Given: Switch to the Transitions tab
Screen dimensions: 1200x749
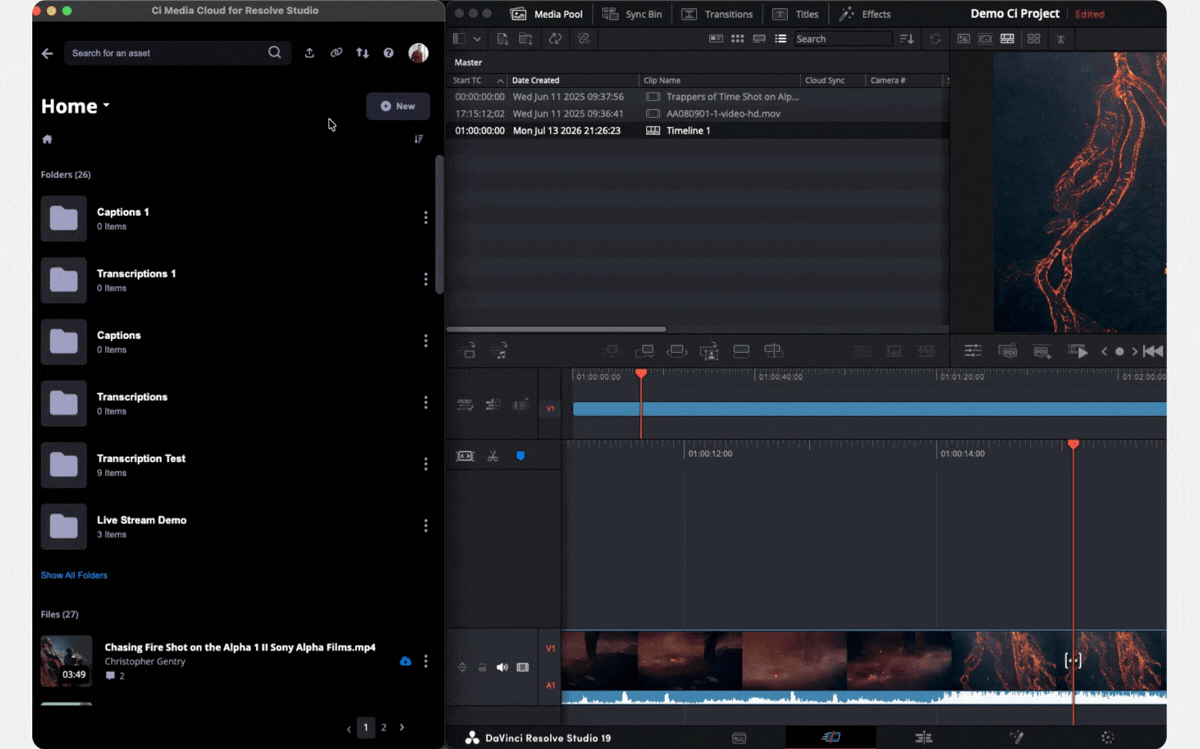Looking at the screenshot, I should 717,14.
